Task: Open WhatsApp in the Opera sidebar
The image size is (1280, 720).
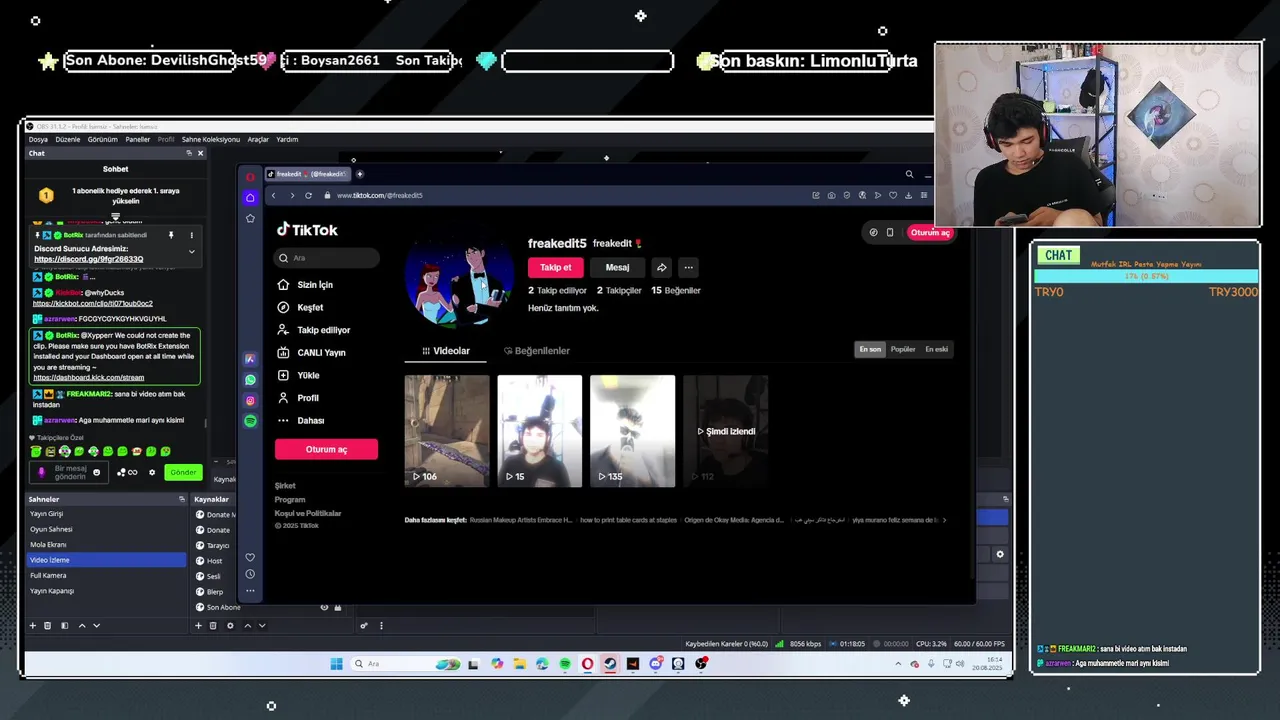Action: click(x=250, y=380)
